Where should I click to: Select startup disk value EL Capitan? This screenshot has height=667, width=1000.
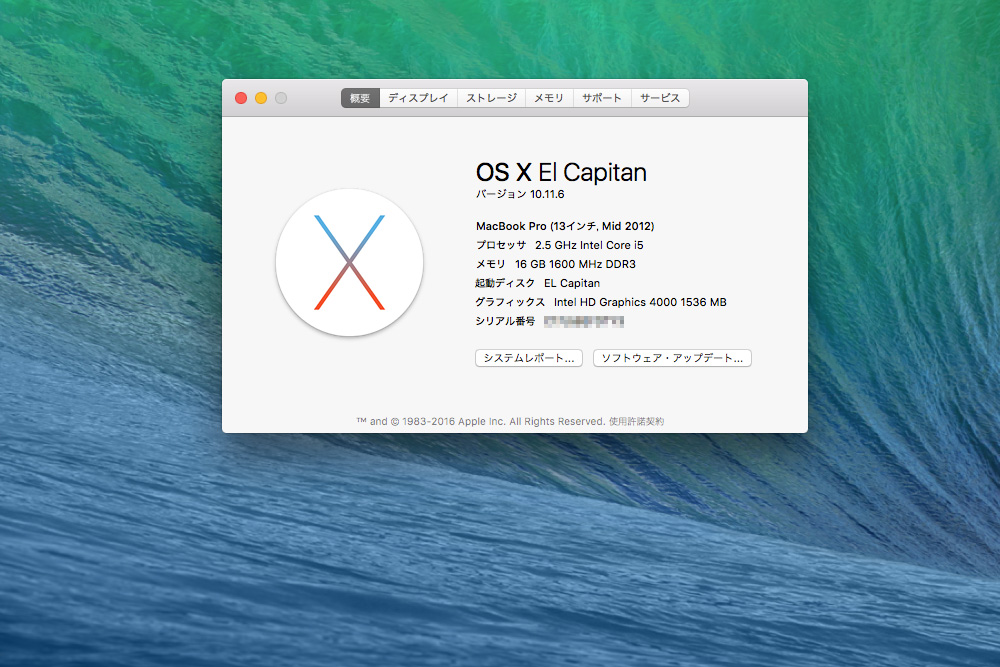click(x=572, y=284)
